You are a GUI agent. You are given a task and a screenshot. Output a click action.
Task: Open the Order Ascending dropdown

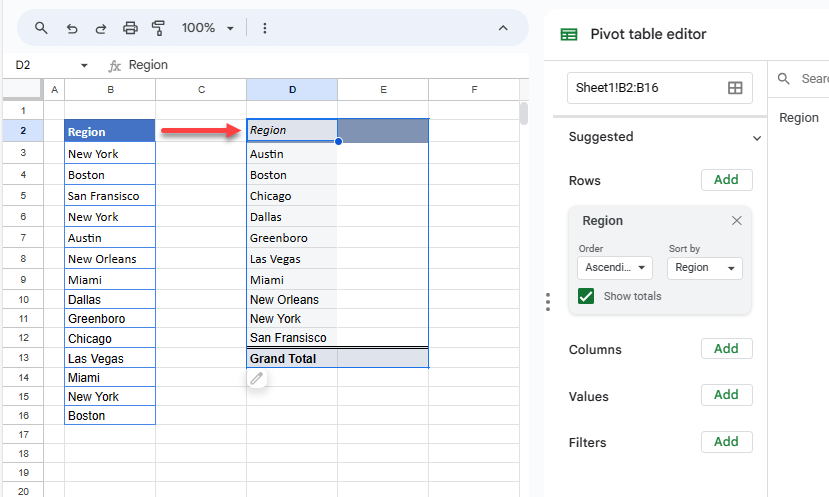click(615, 268)
